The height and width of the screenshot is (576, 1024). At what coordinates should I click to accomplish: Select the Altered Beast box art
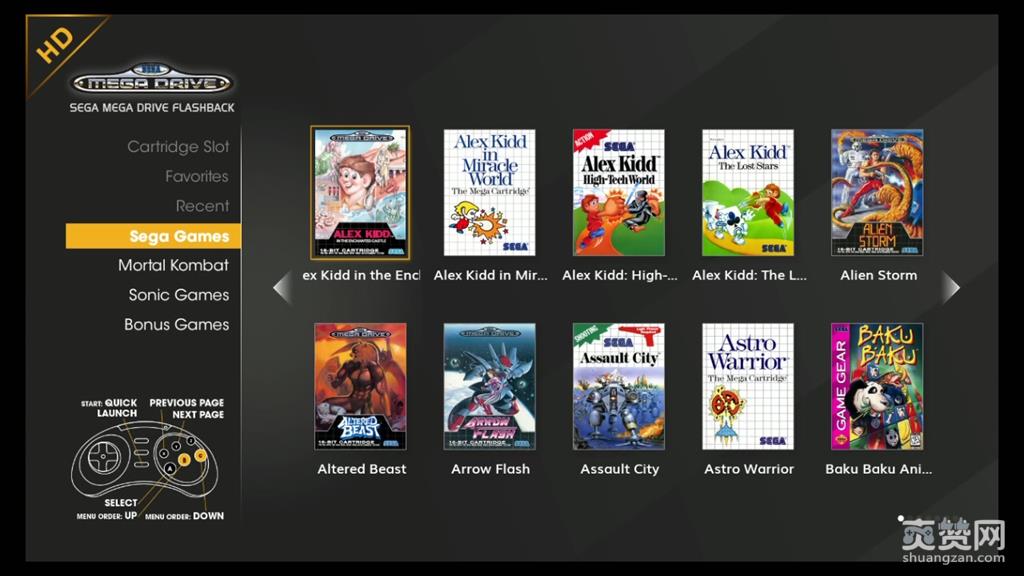(360, 386)
